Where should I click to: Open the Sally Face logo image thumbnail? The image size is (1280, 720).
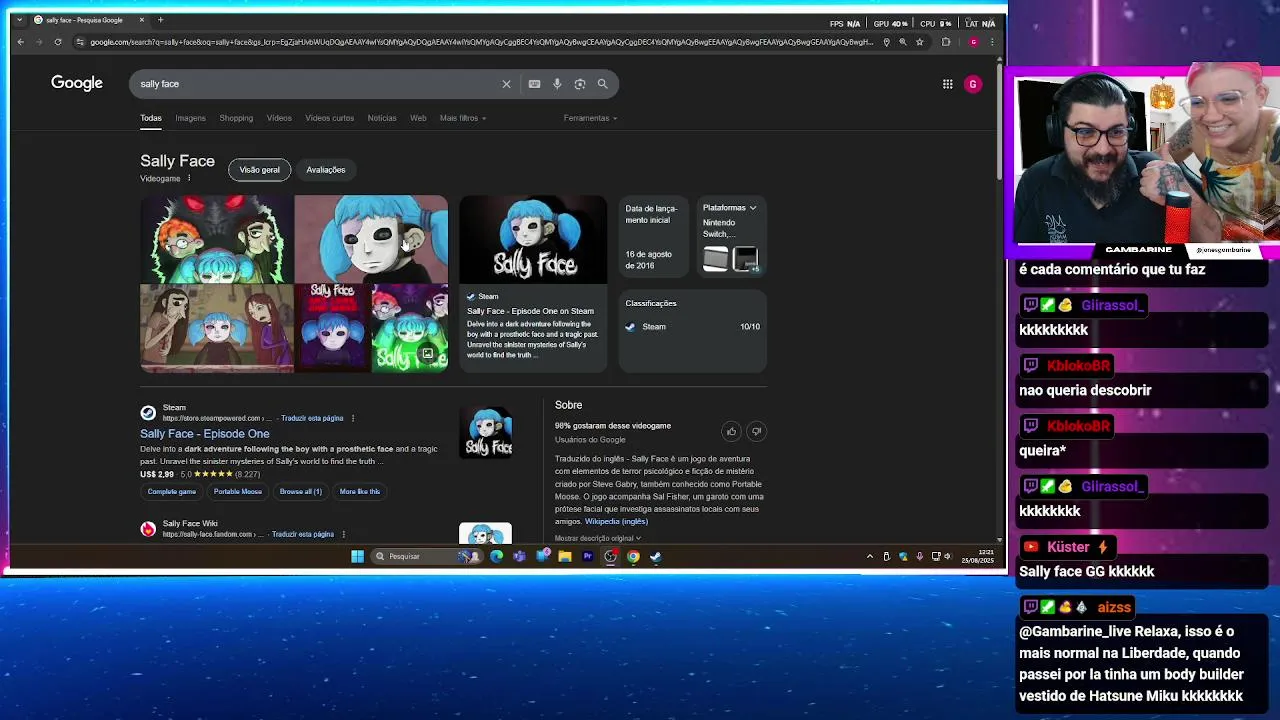(533, 239)
